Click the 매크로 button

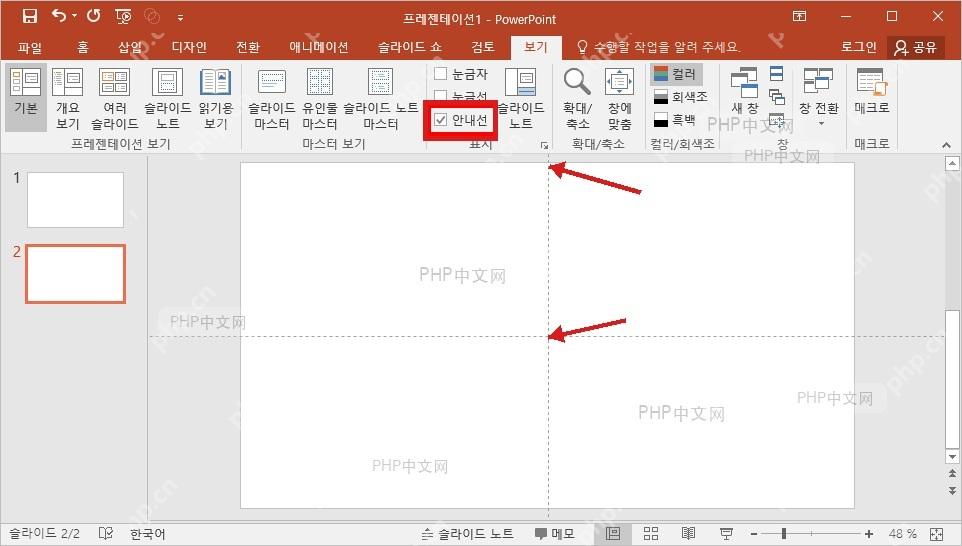[x=872, y=91]
